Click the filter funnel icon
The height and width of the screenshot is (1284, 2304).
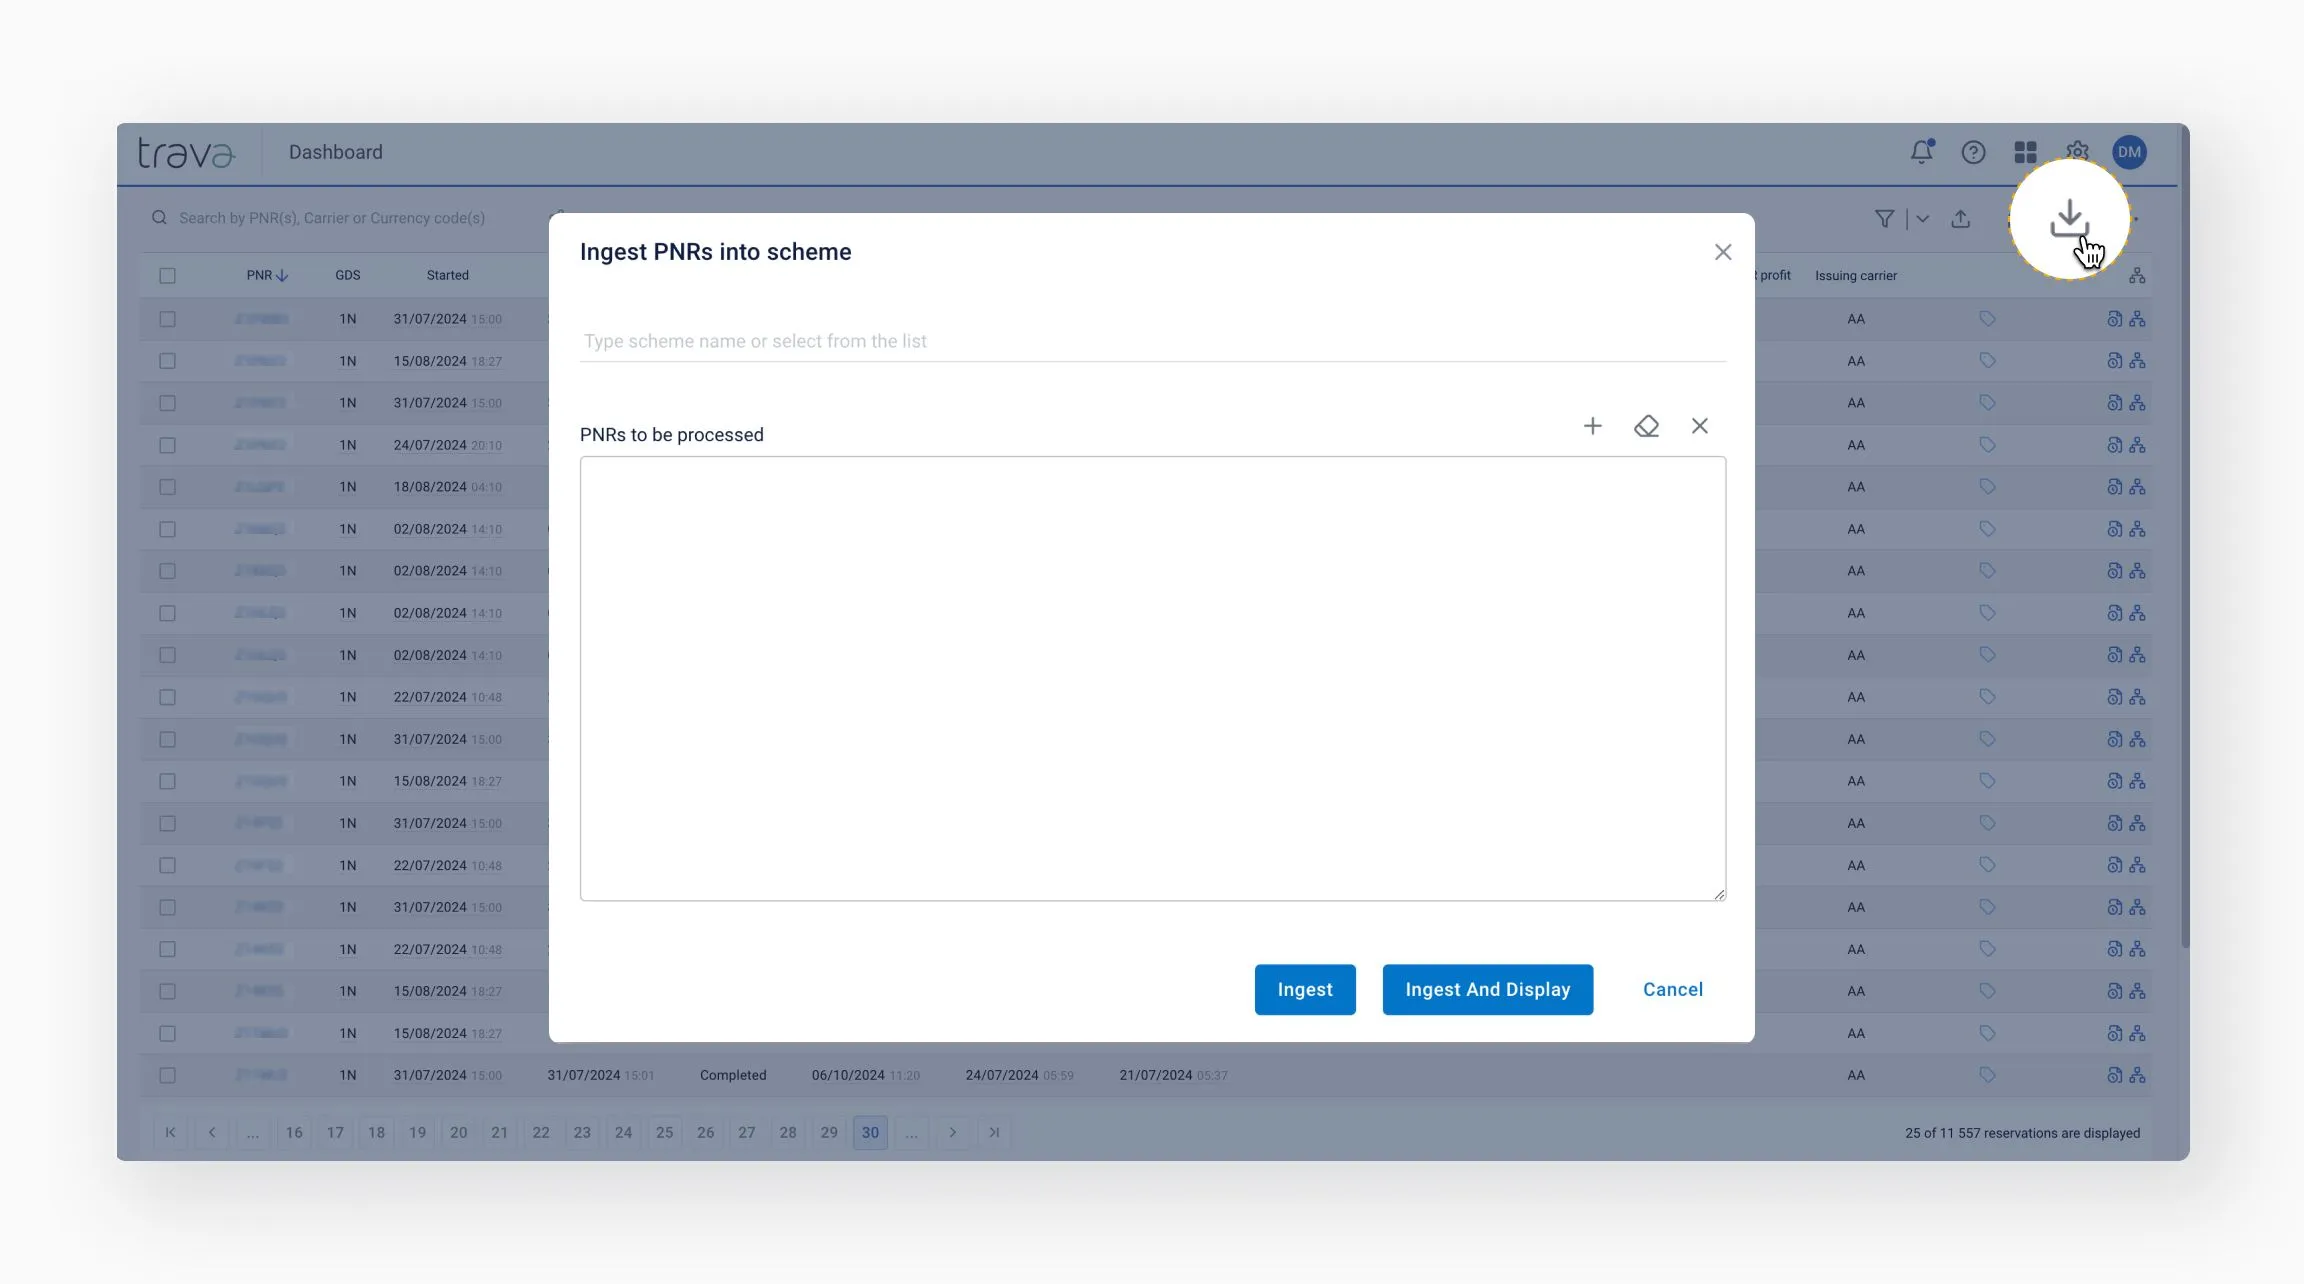(1884, 219)
